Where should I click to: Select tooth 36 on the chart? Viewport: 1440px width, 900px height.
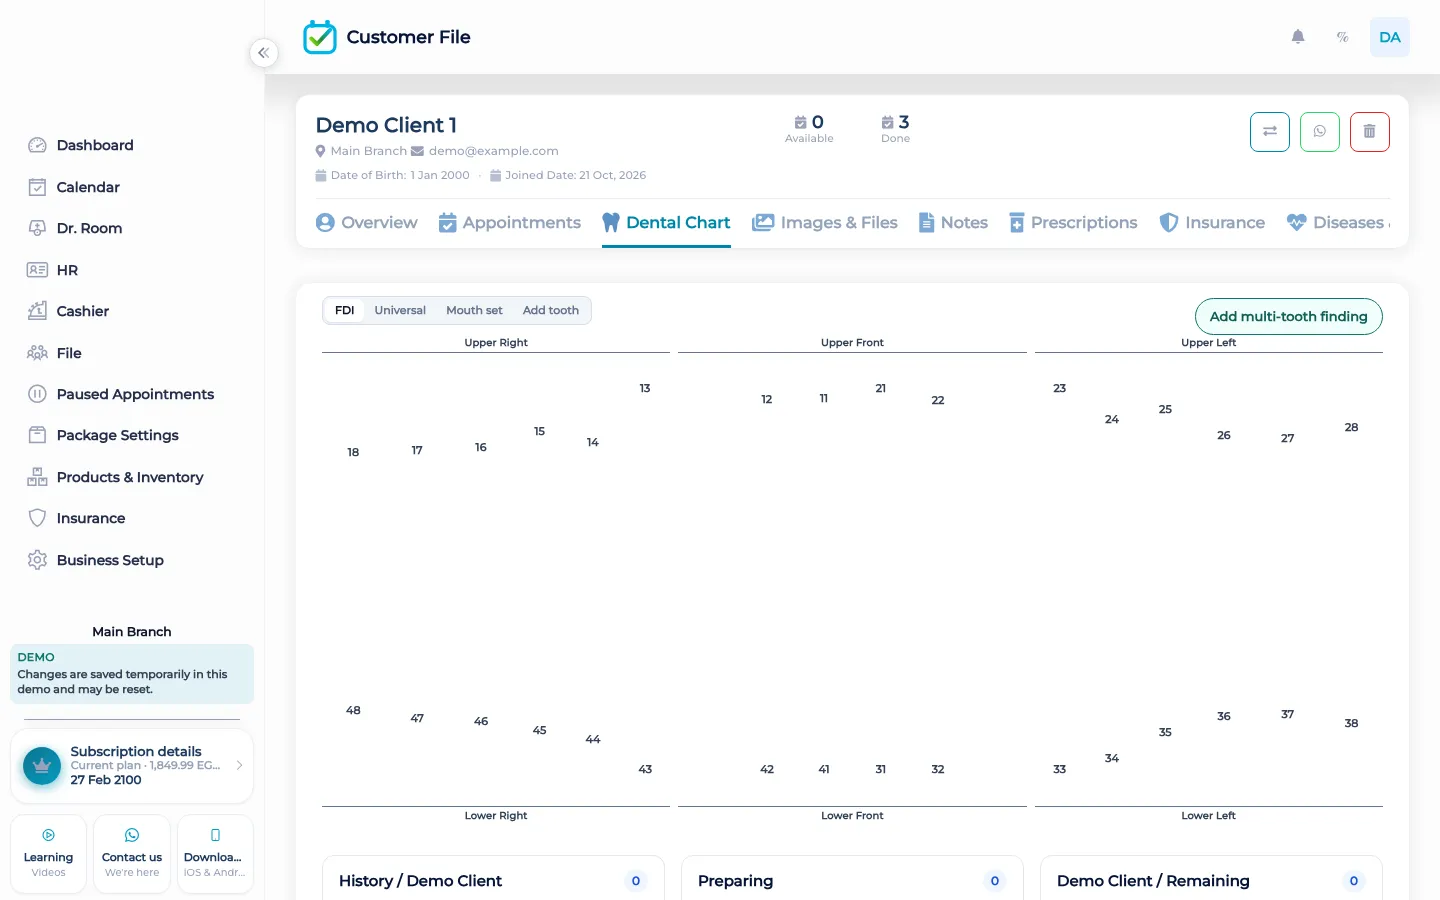1224,716
